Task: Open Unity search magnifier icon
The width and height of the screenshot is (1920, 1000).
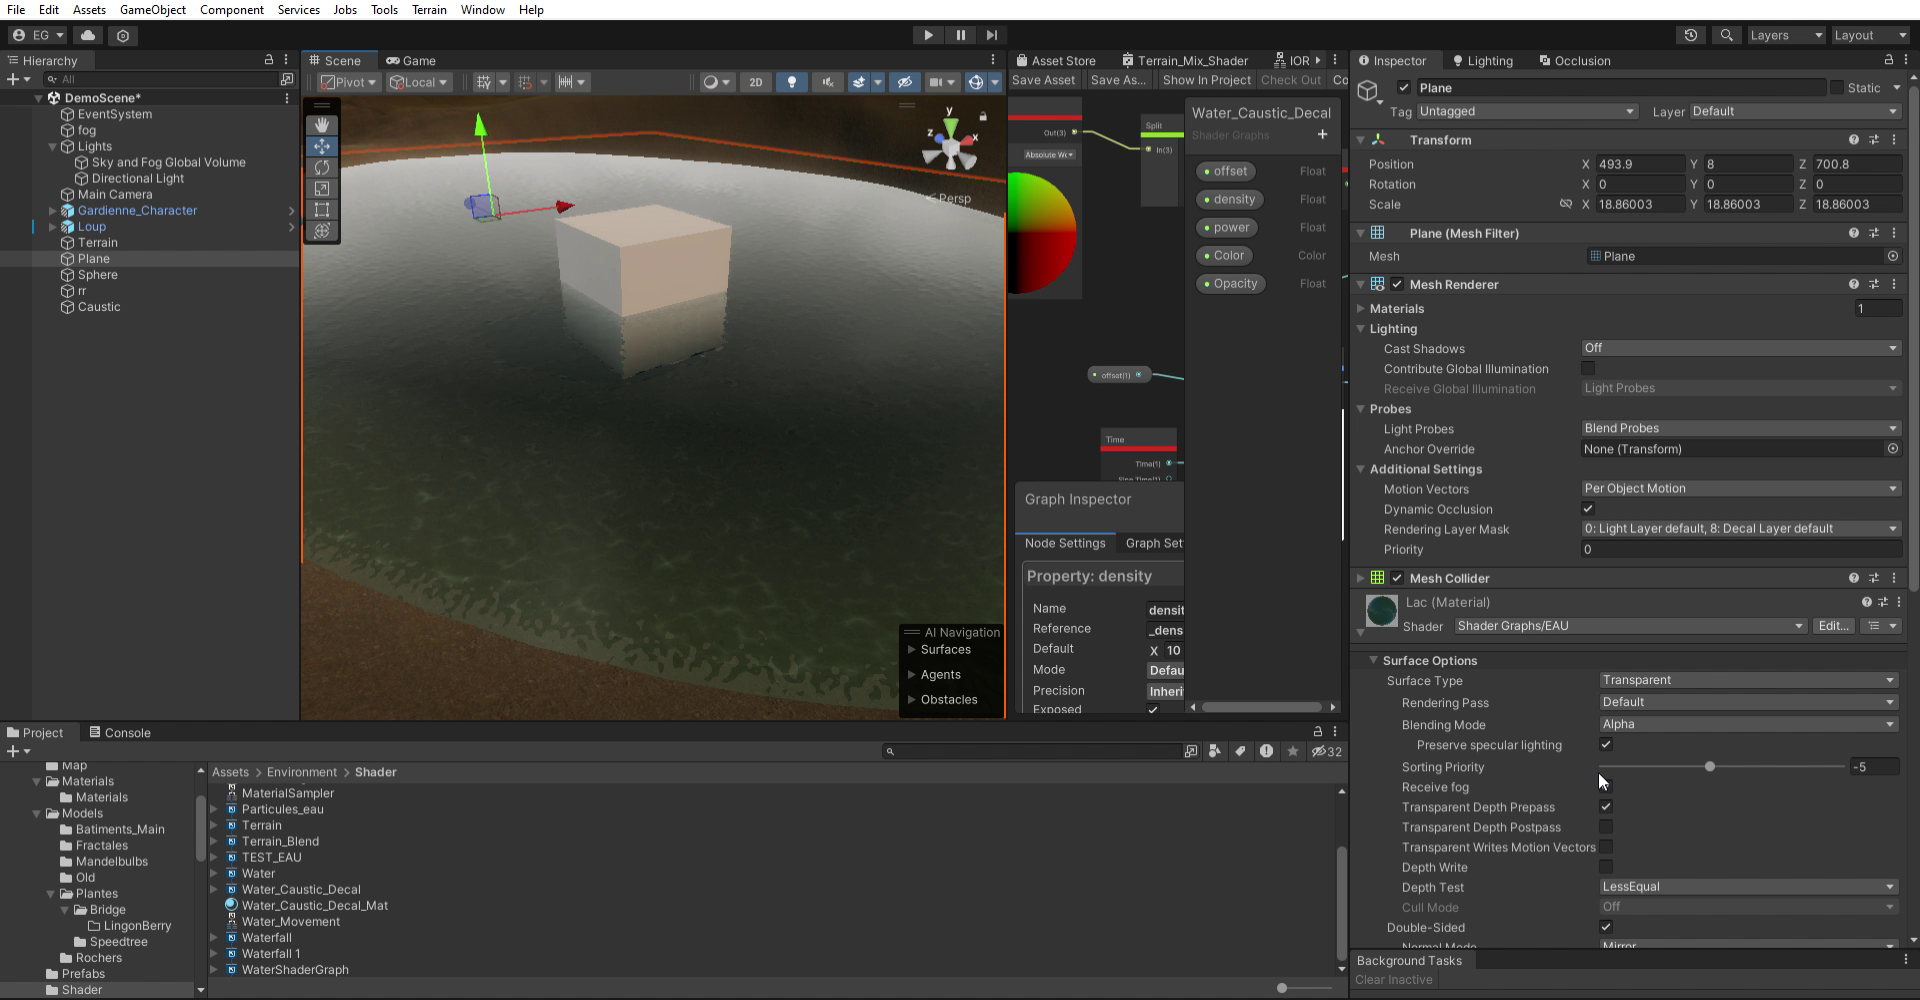Action: [x=1726, y=35]
